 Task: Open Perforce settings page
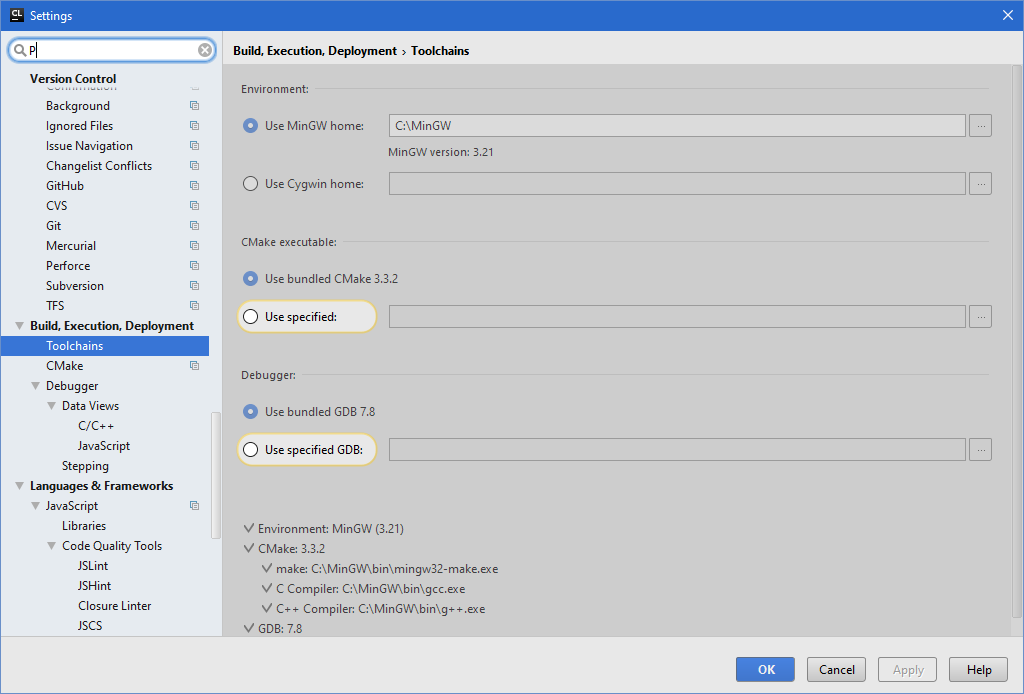(x=68, y=266)
